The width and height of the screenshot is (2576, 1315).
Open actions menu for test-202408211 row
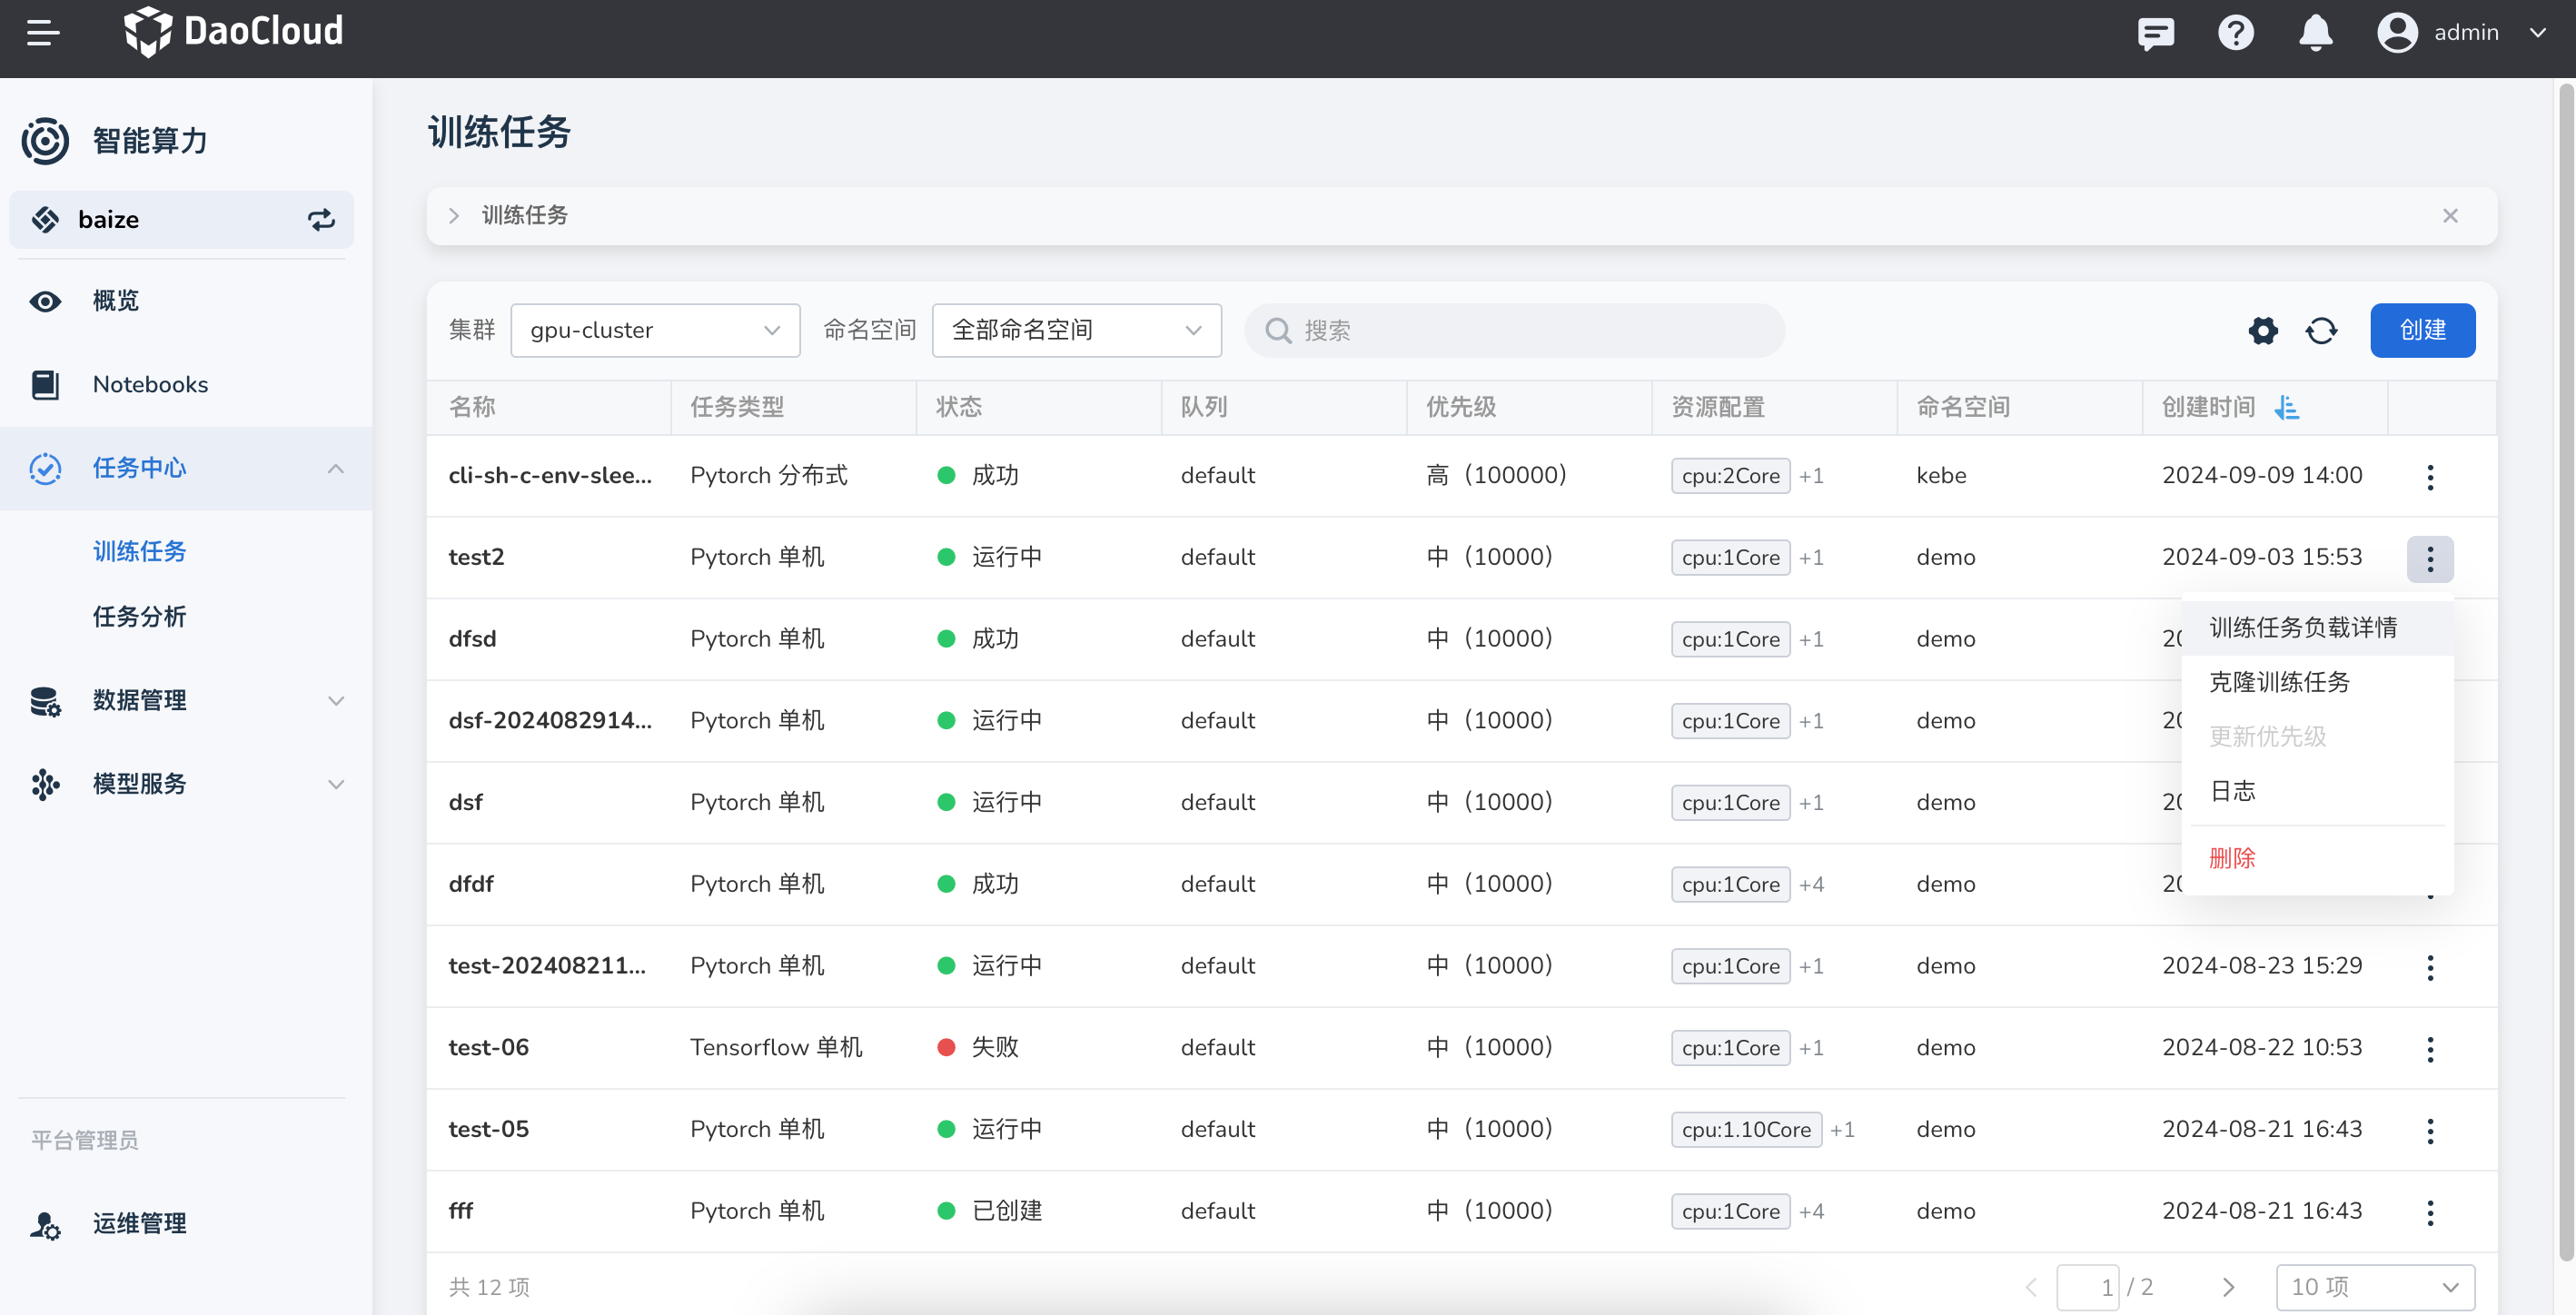(x=2429, y=967)
